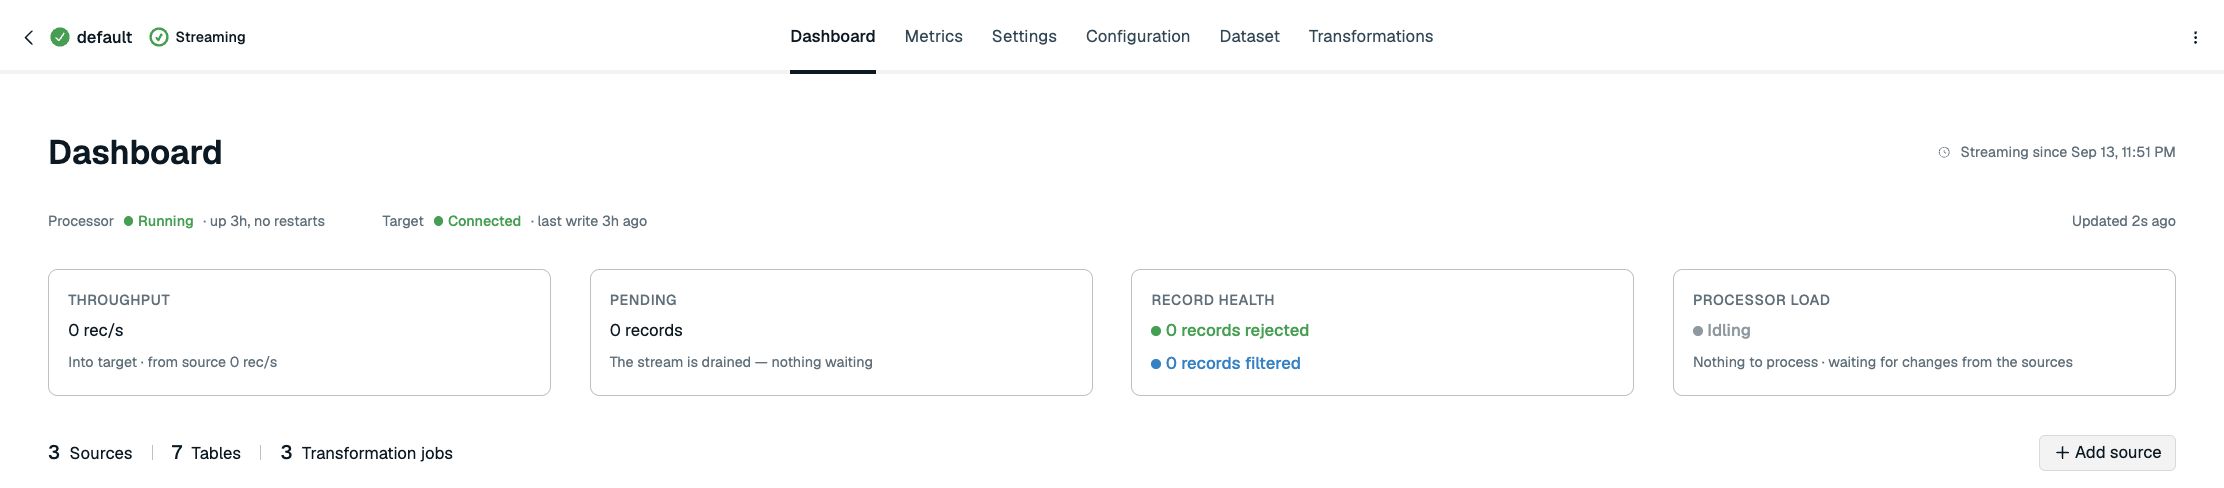Click the "default" pipeline name
This screenshot has height=488, width=2224.
pos(104,37)
